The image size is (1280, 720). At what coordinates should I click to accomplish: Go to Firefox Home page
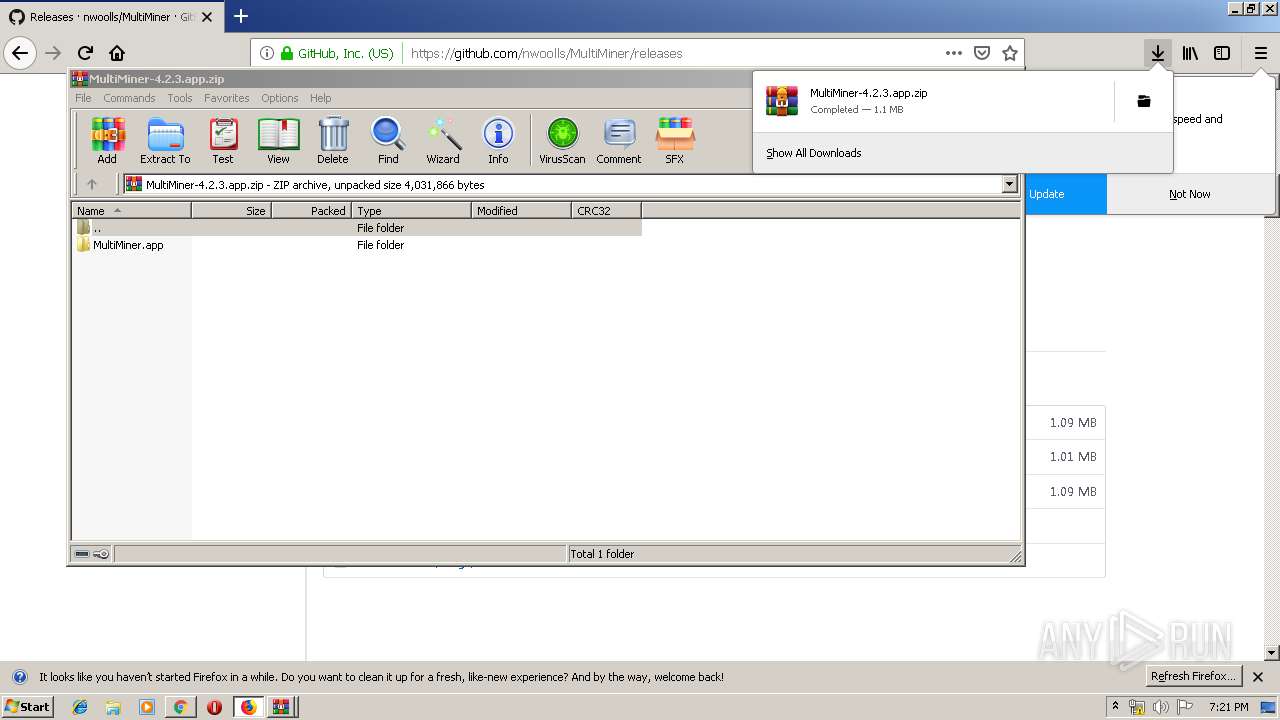pyautogui.click(x=117, y=53)
